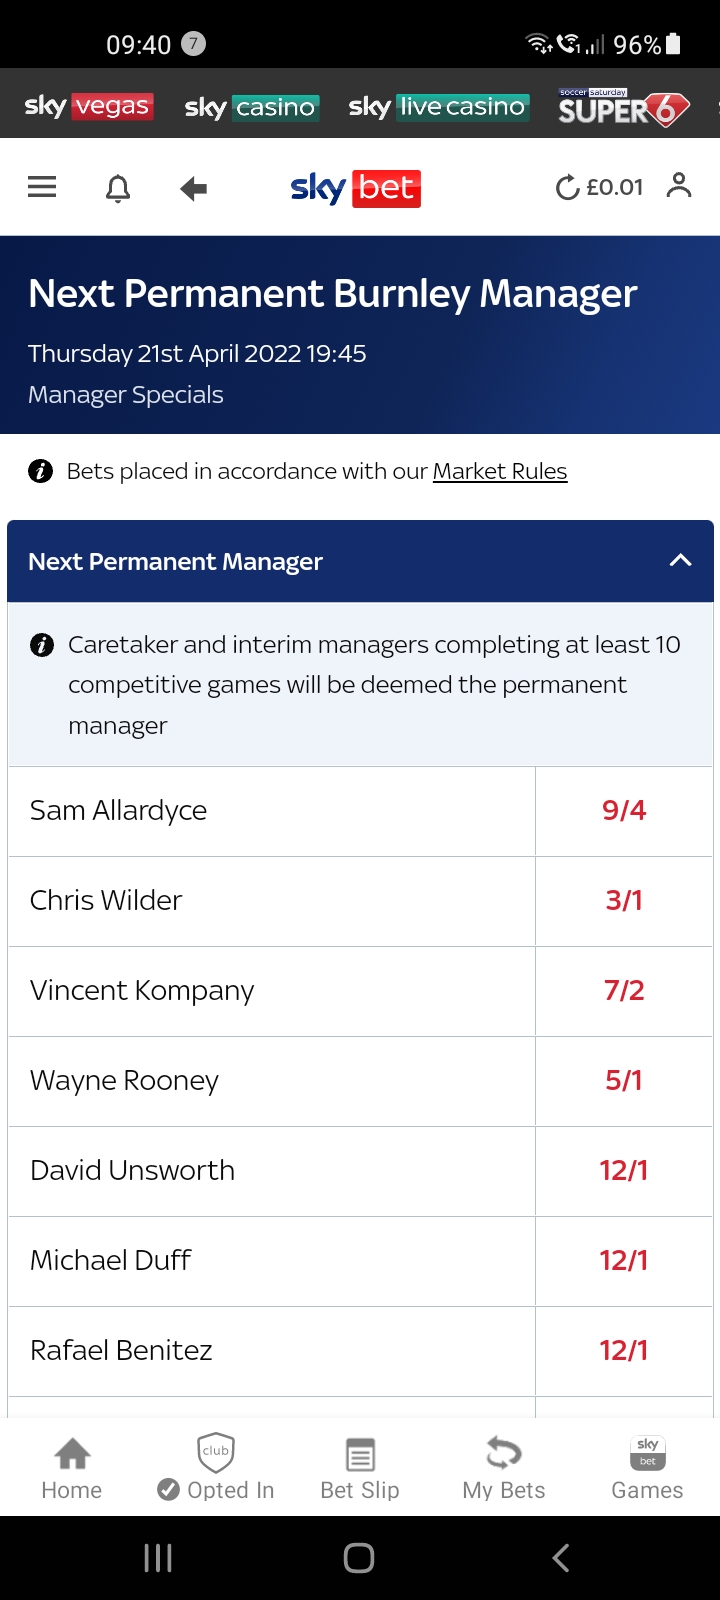Tap the Sky Bet logo
720x1600 pixels.
tap(355, 188)
